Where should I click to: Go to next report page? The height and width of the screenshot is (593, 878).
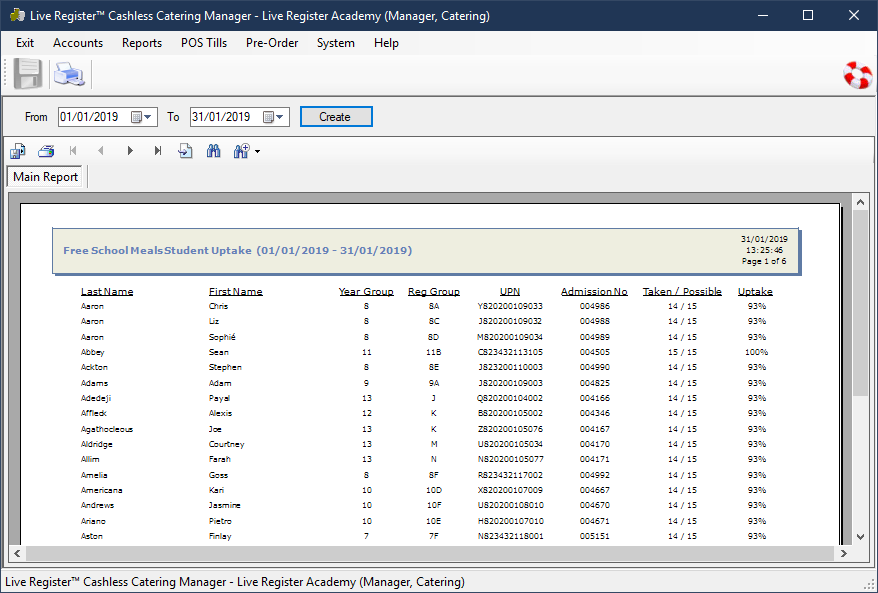click(x=130, y=151)
